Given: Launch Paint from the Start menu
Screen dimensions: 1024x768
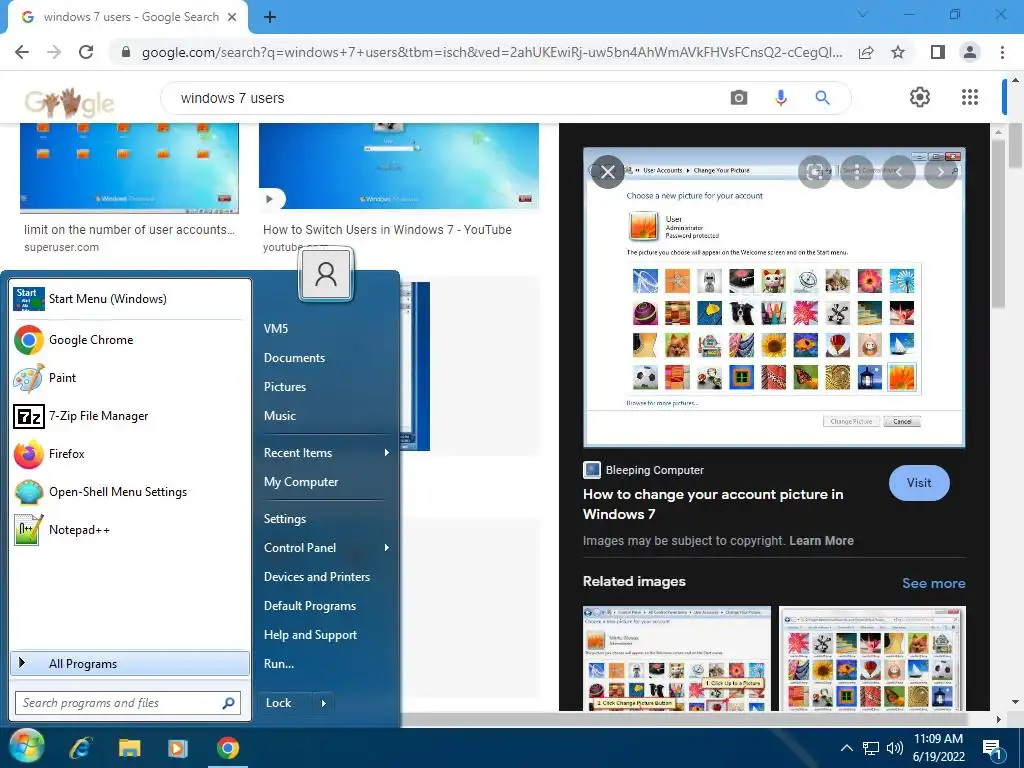Looking at the screenshot, I should pyautogui.click(x=130, y=377).
